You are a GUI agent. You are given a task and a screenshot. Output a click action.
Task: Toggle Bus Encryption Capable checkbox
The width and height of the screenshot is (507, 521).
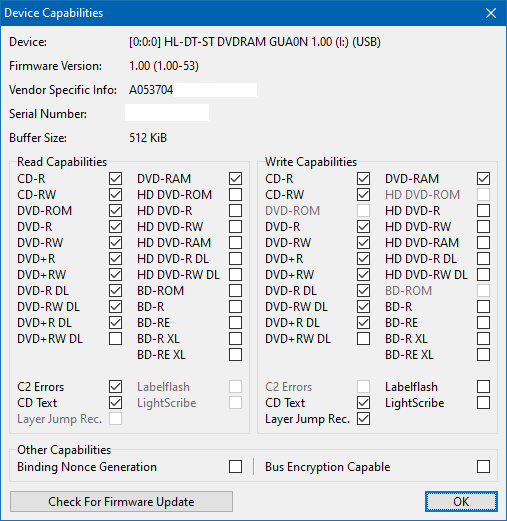(x=483, y=467)
